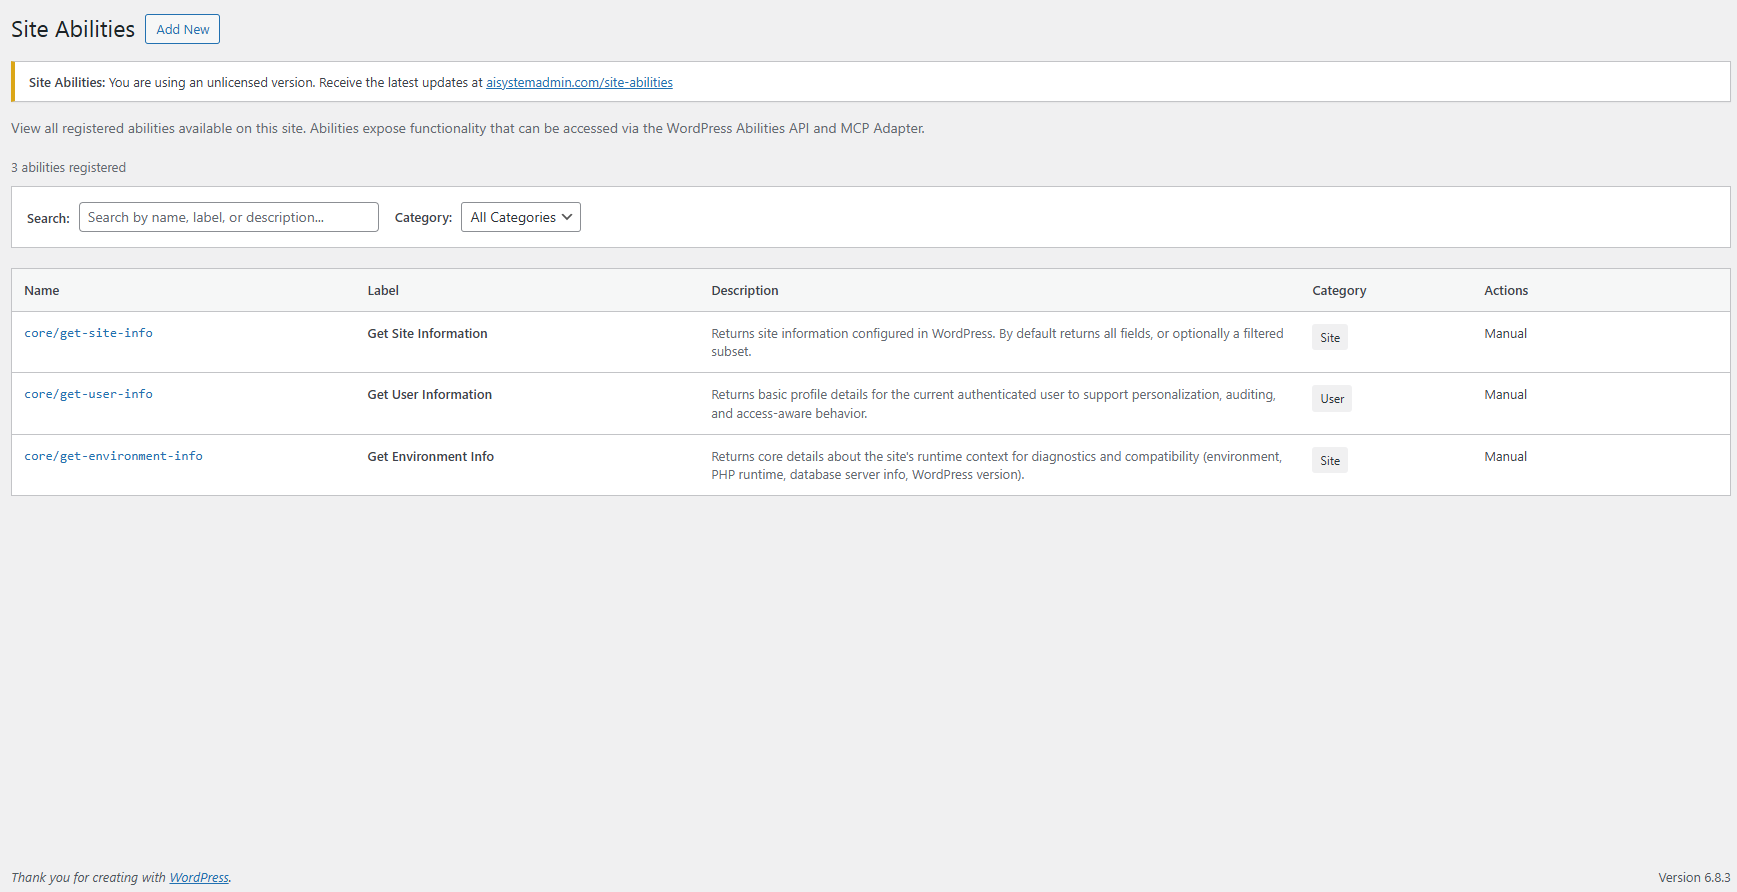Click the Site badge for Get Site Information
The width and height of the screenshot is (1737, 892).
[x=1329, y=338]
